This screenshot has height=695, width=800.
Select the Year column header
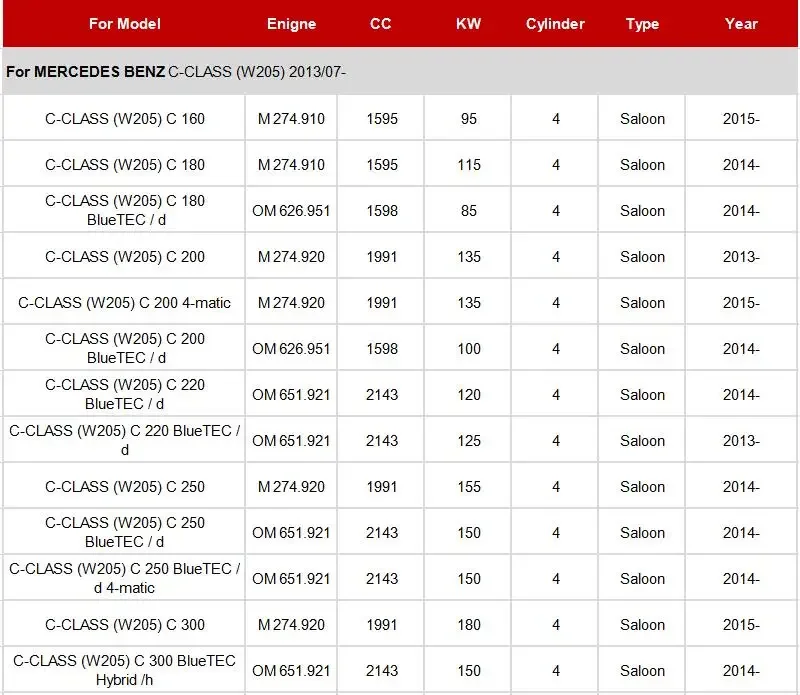(x=741, y=24)
